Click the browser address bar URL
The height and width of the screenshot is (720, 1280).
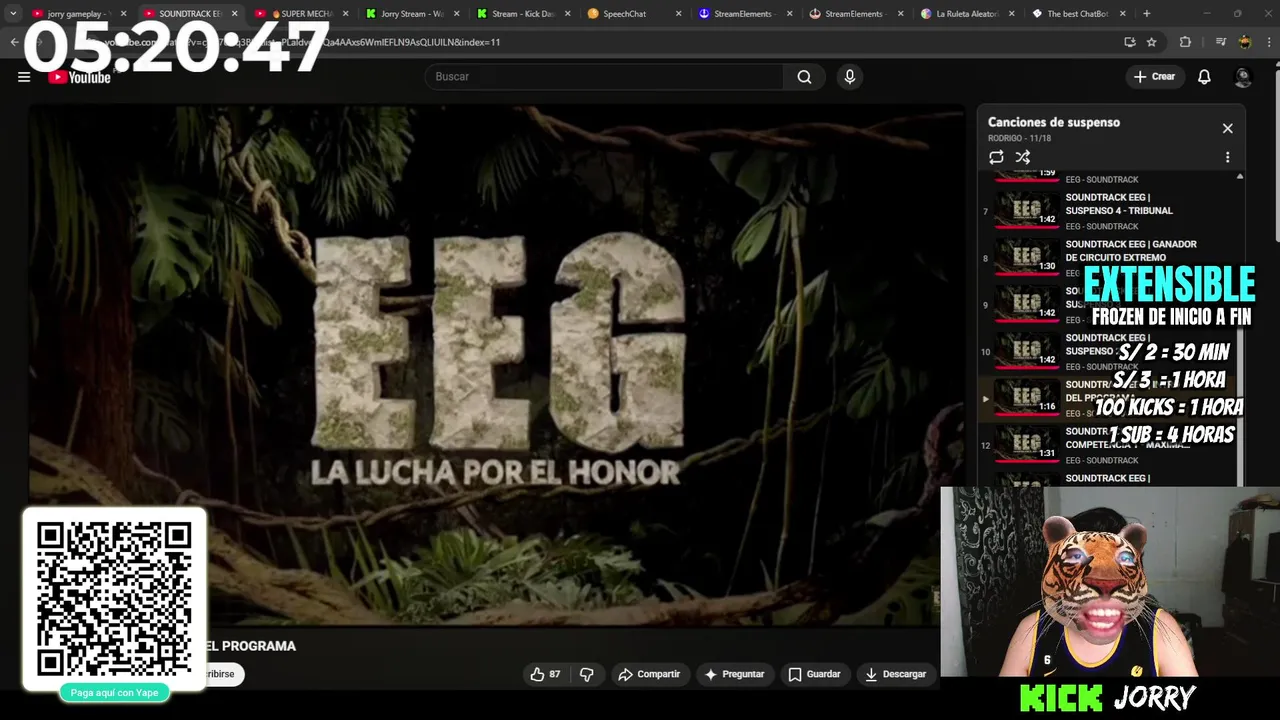click(600, 42)
